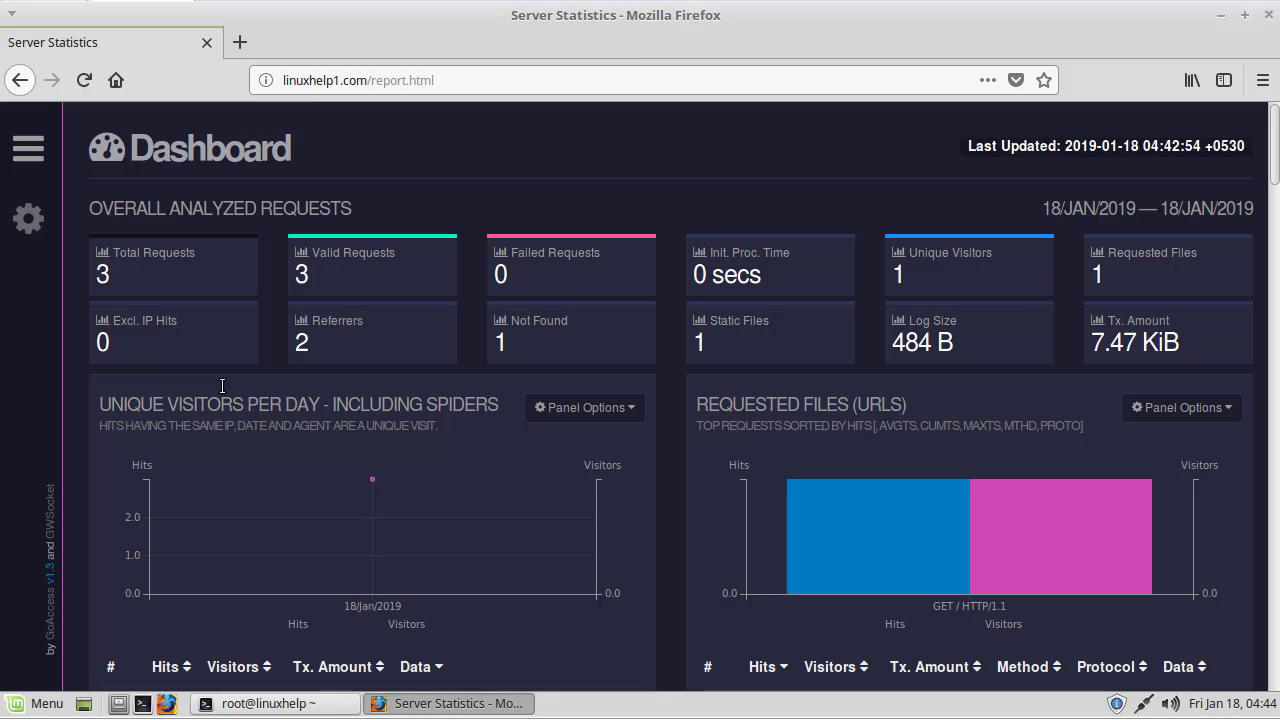Sort Unique Visitors table by Data

pyautogui.click(x=421, y=666)
